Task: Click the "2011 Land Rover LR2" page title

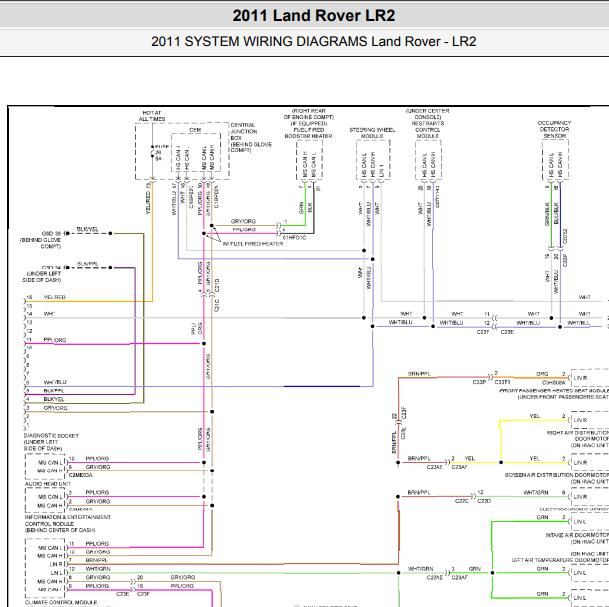Action: [x=313, y=16]
